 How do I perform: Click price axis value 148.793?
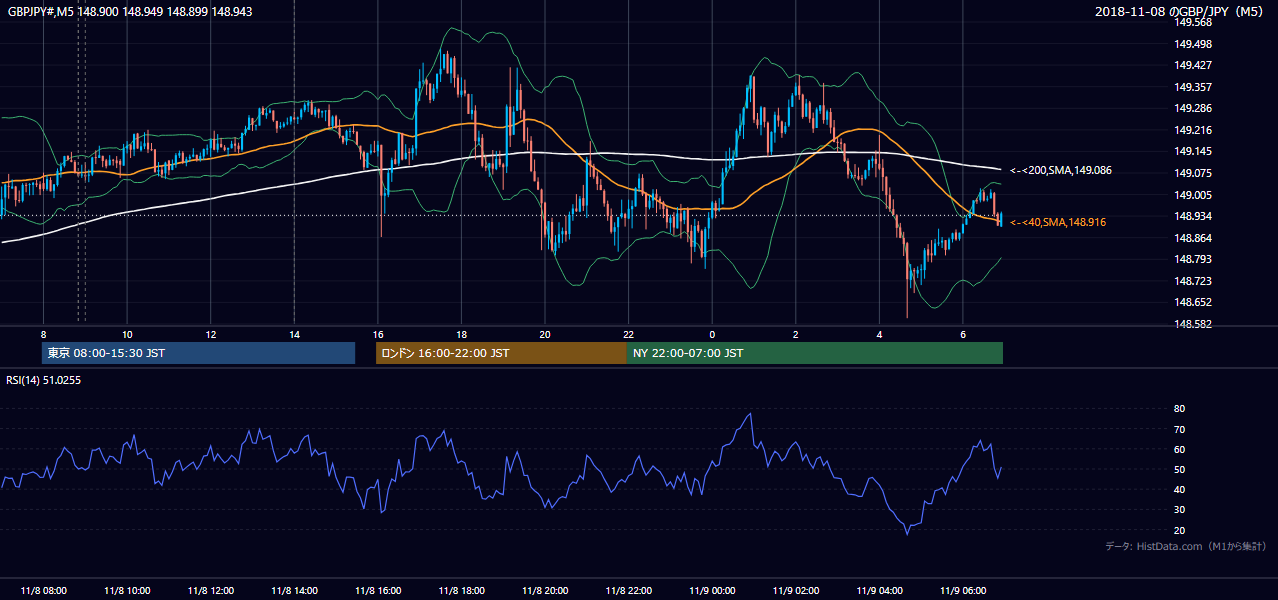pos(1194,259)
